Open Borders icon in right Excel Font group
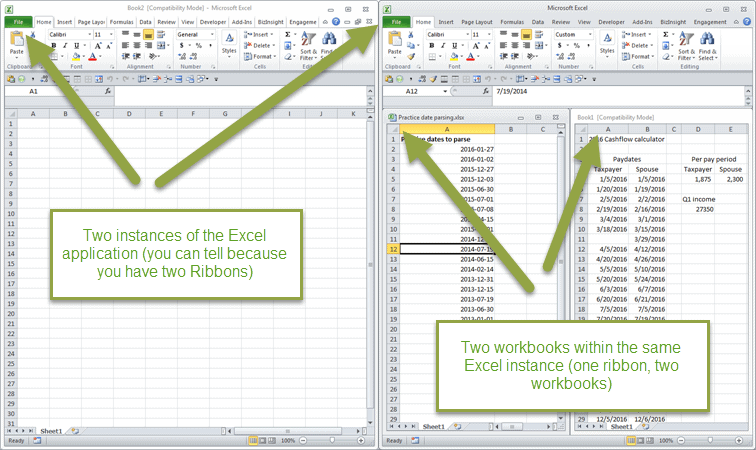The image size is (756, 450). pos(432,56)
